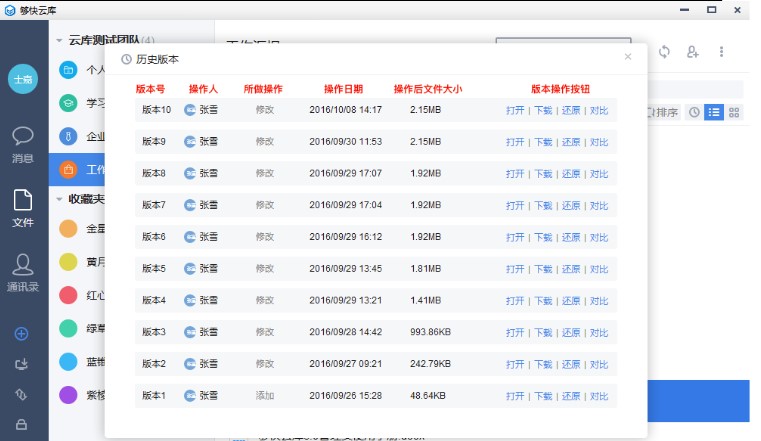Screen dimensions: 761x441
Task: Collapse the 收藏夹 favorites group
Action: click(59, 199)
